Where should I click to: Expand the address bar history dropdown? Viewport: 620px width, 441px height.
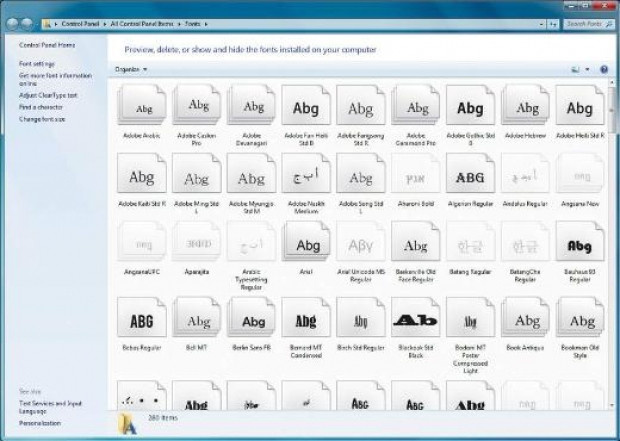tap(541, 24)
